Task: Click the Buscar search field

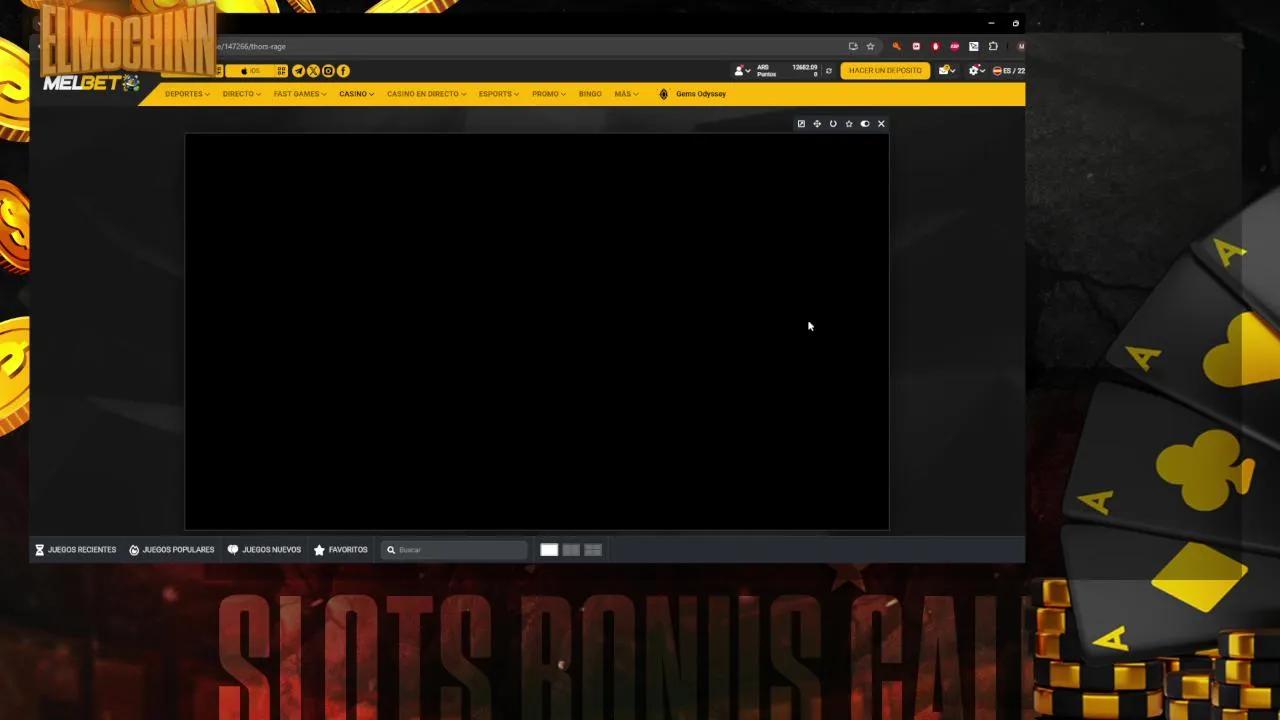Action: click(455, 549)
